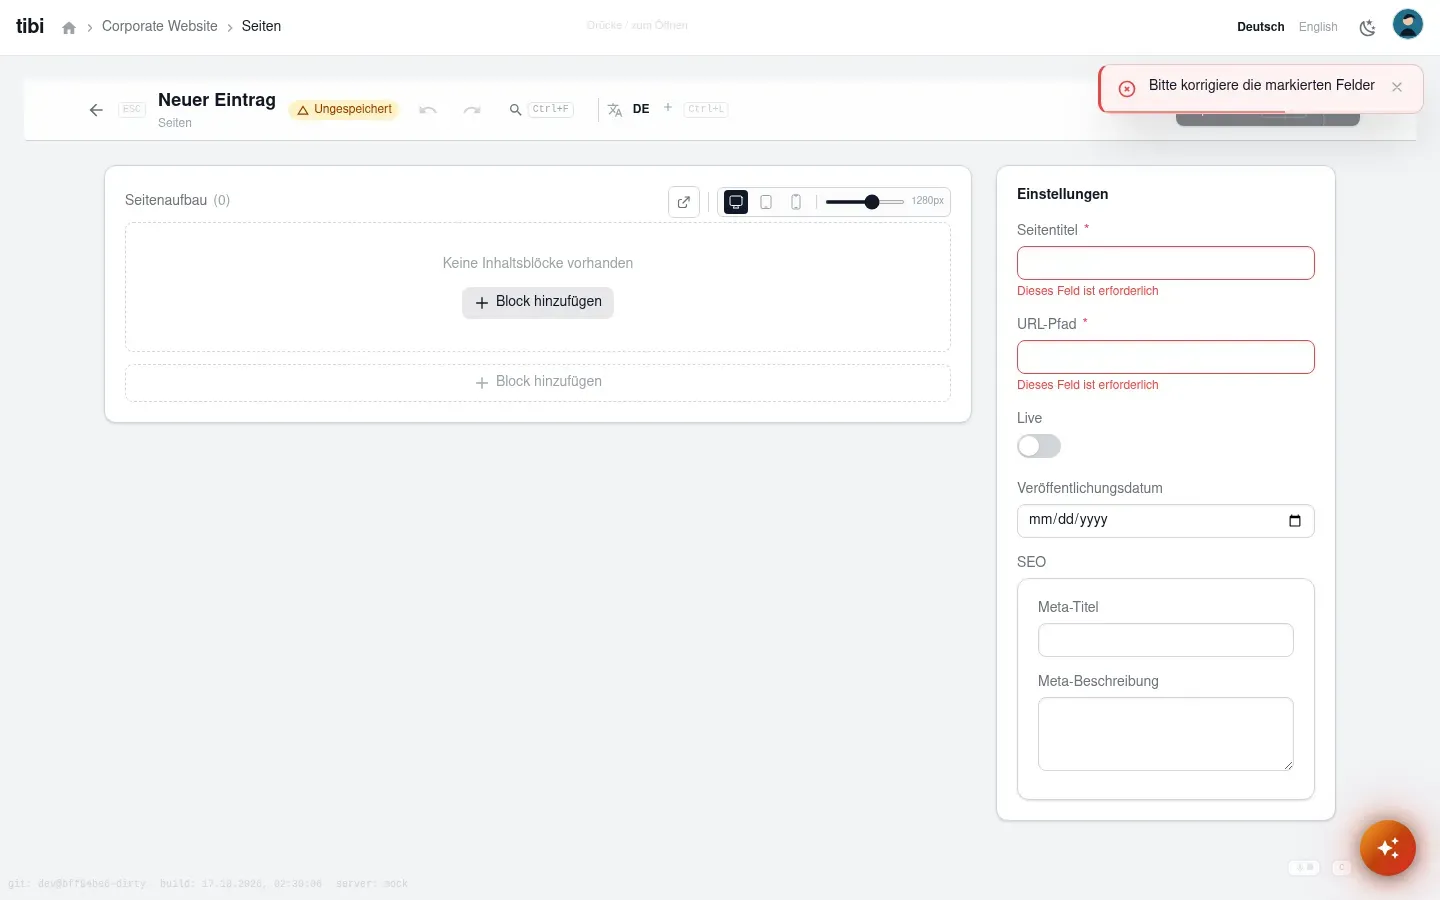
Task: Click the Bitte korrigiere die markierten Felder message
Action: [1262, 85]
